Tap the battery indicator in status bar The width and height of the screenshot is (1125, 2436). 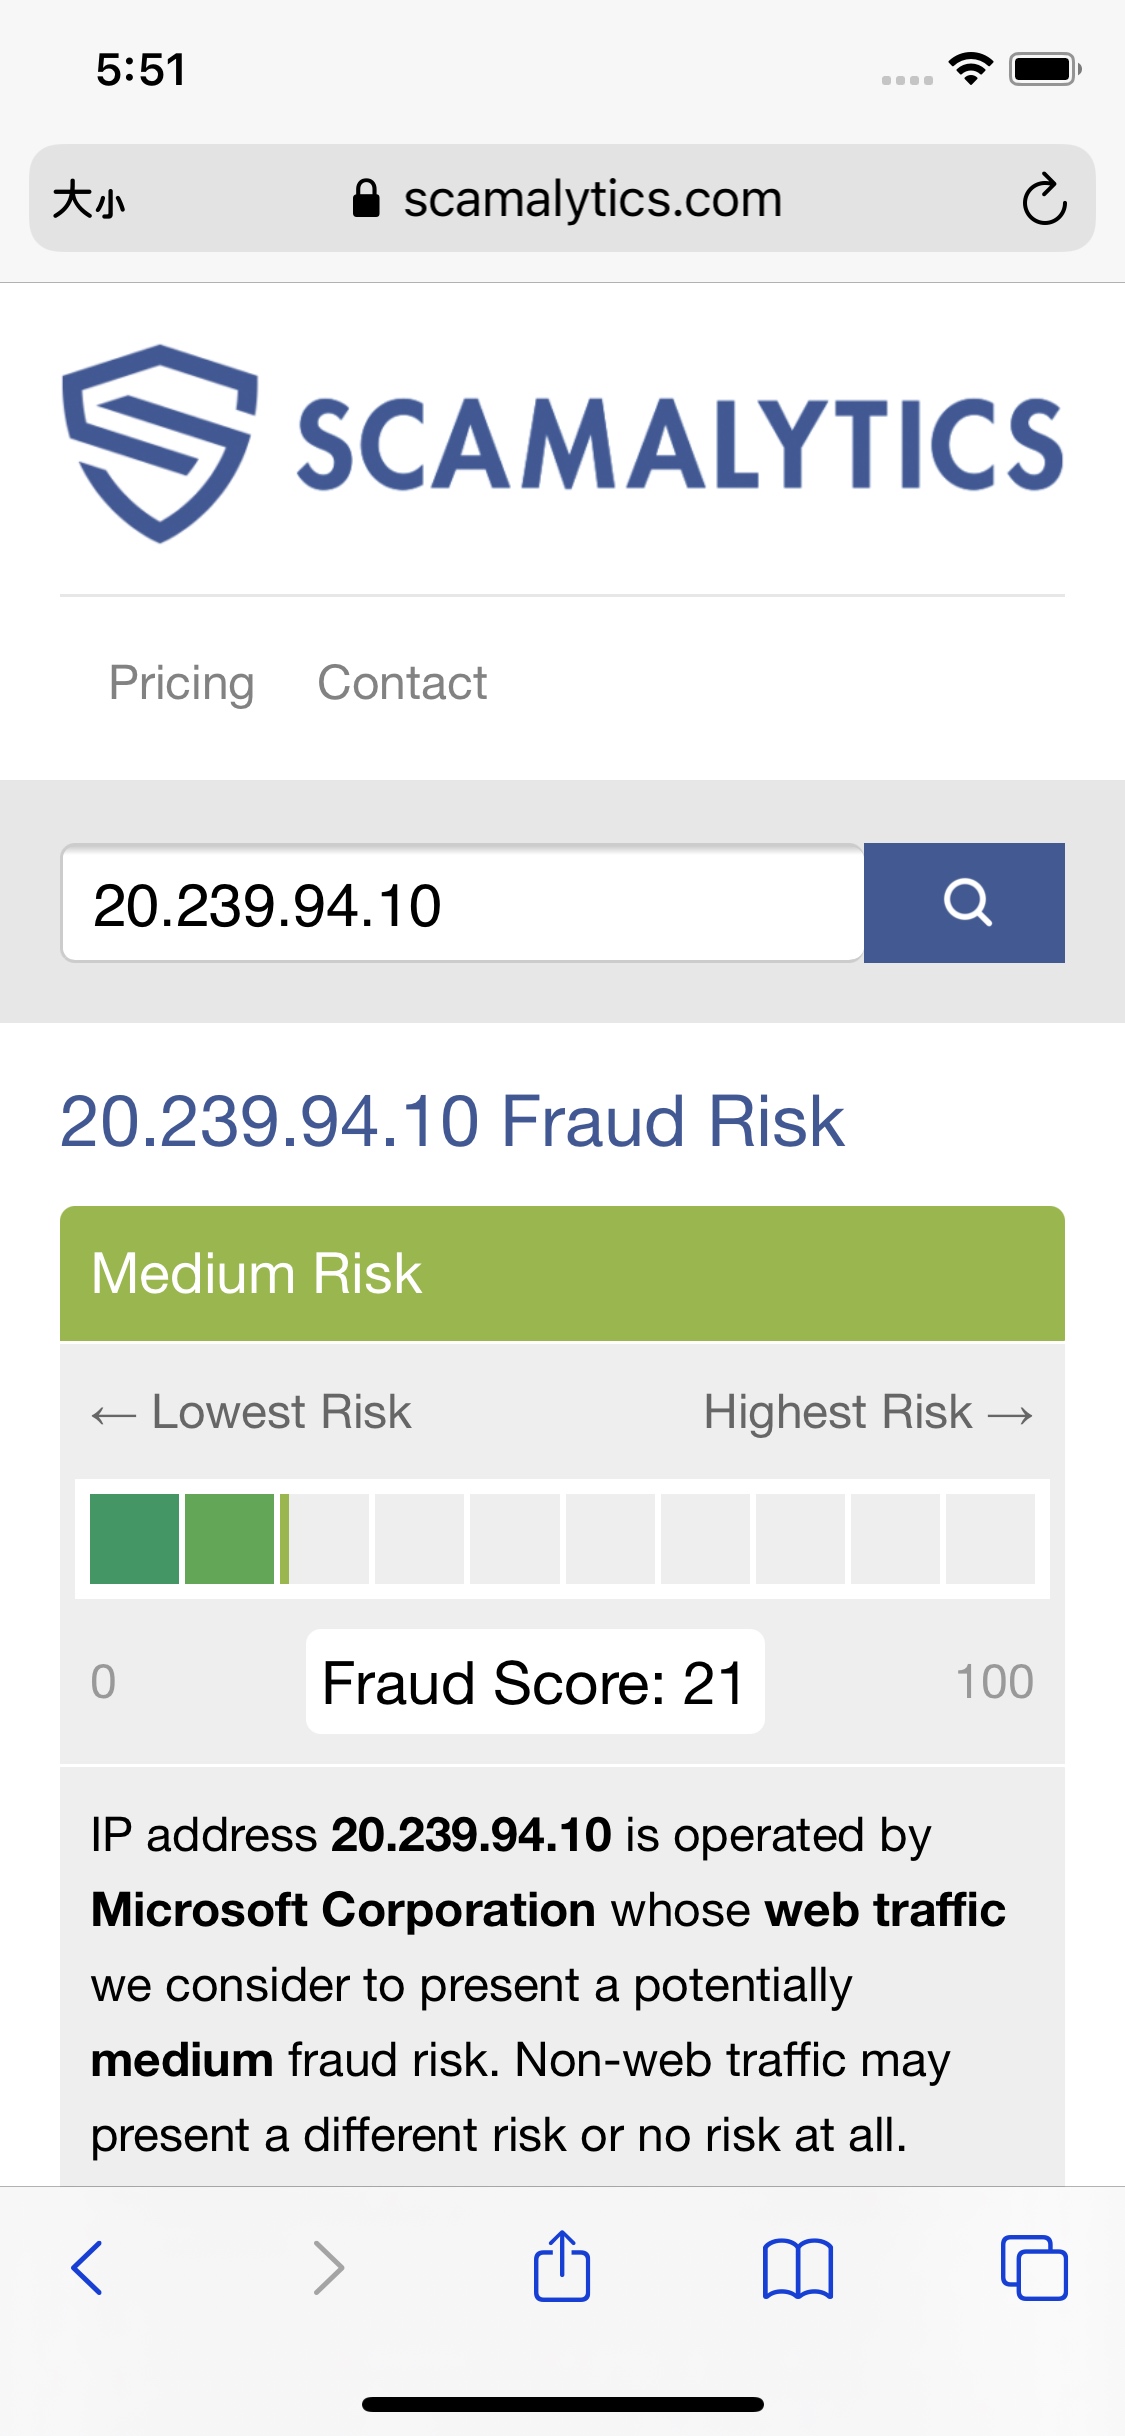pos(1045,69)
